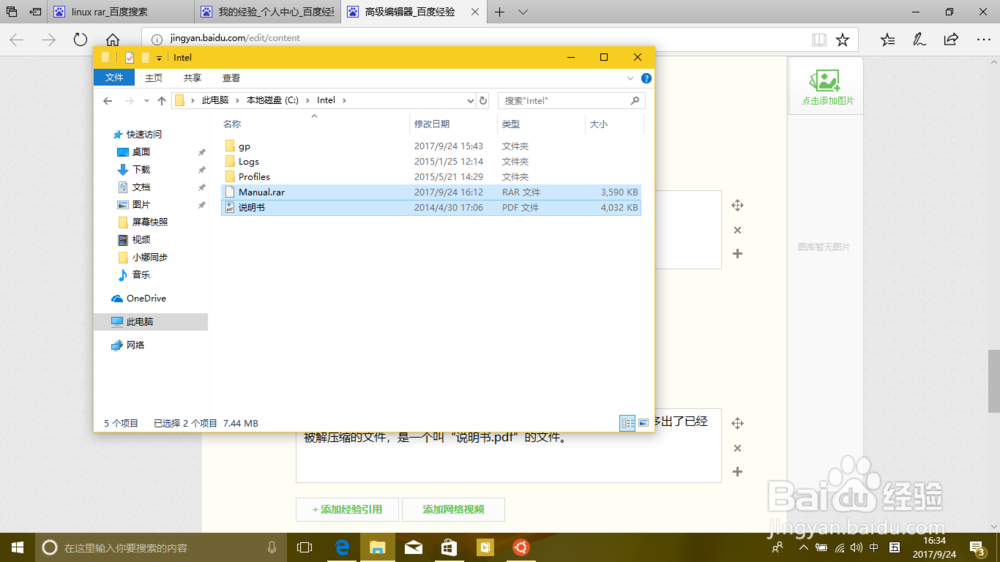Viewport: 1000px width, 562px height.
Task: Click the Explorer back arrow
Action: pos(108,101)
